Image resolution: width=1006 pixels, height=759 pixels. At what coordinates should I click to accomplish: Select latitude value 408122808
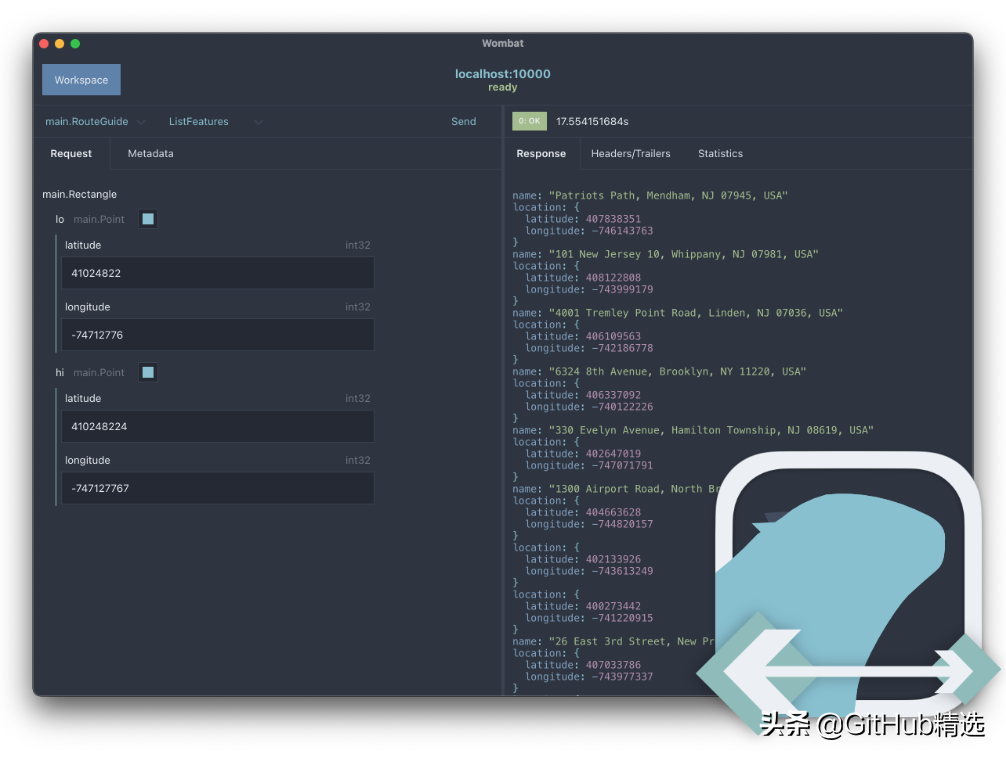[613, 277]
